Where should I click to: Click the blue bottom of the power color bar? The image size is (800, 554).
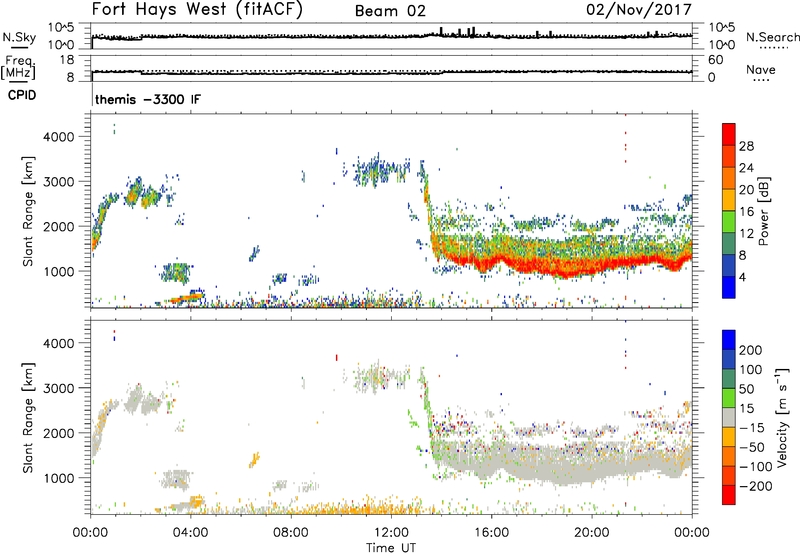pyautogui.click(x=729, y=287)
